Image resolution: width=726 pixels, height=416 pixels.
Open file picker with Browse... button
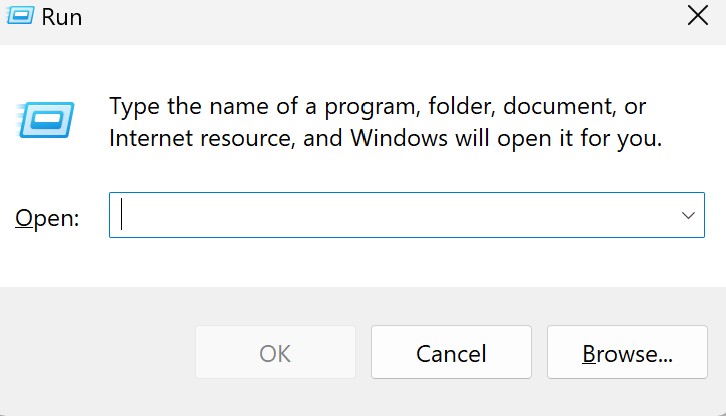(627, 352)
